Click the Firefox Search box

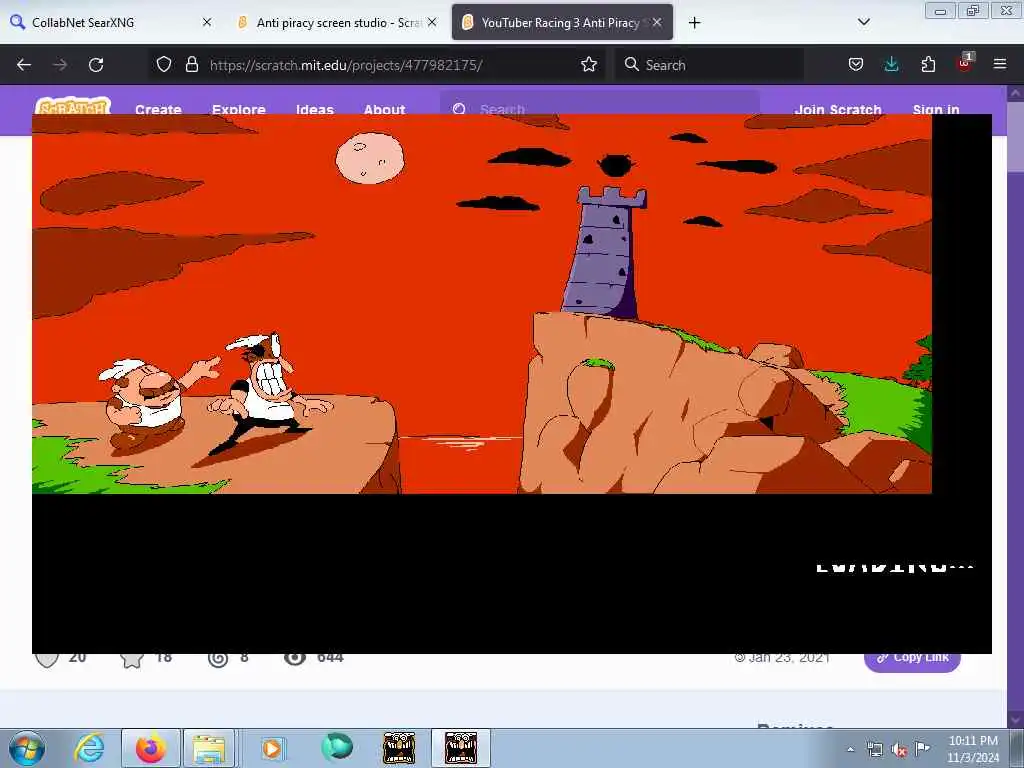709,65
